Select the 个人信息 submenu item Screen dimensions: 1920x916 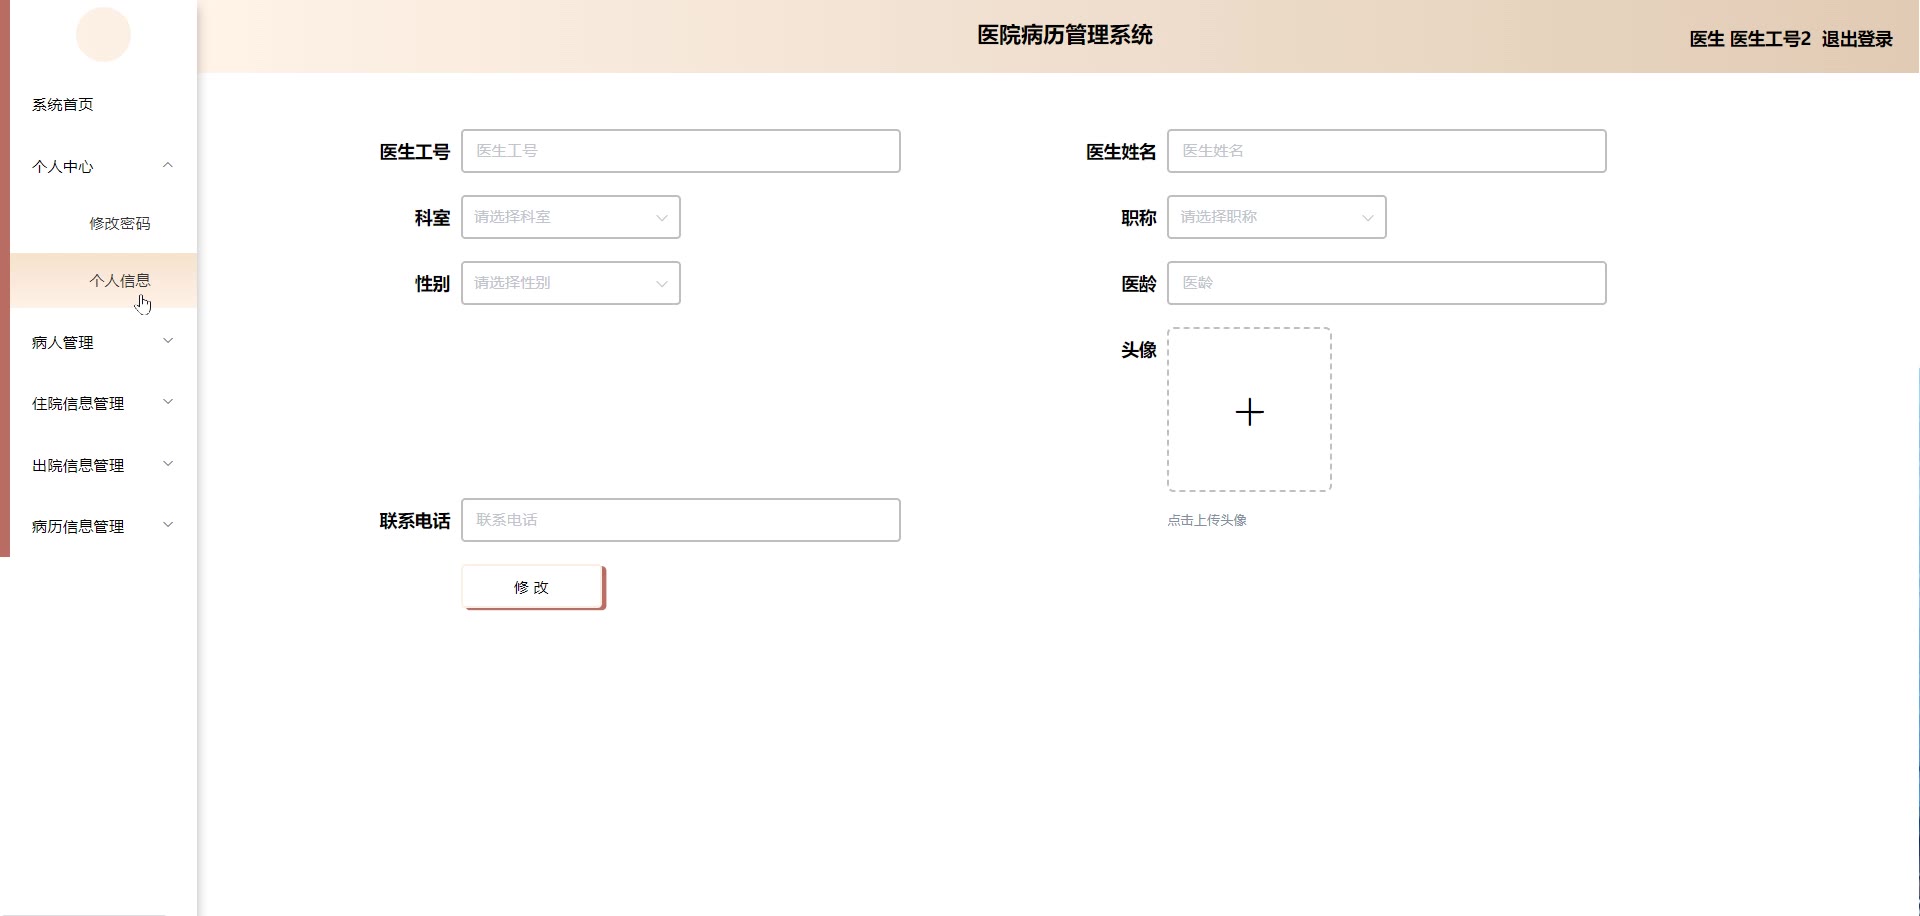(103, 281)
